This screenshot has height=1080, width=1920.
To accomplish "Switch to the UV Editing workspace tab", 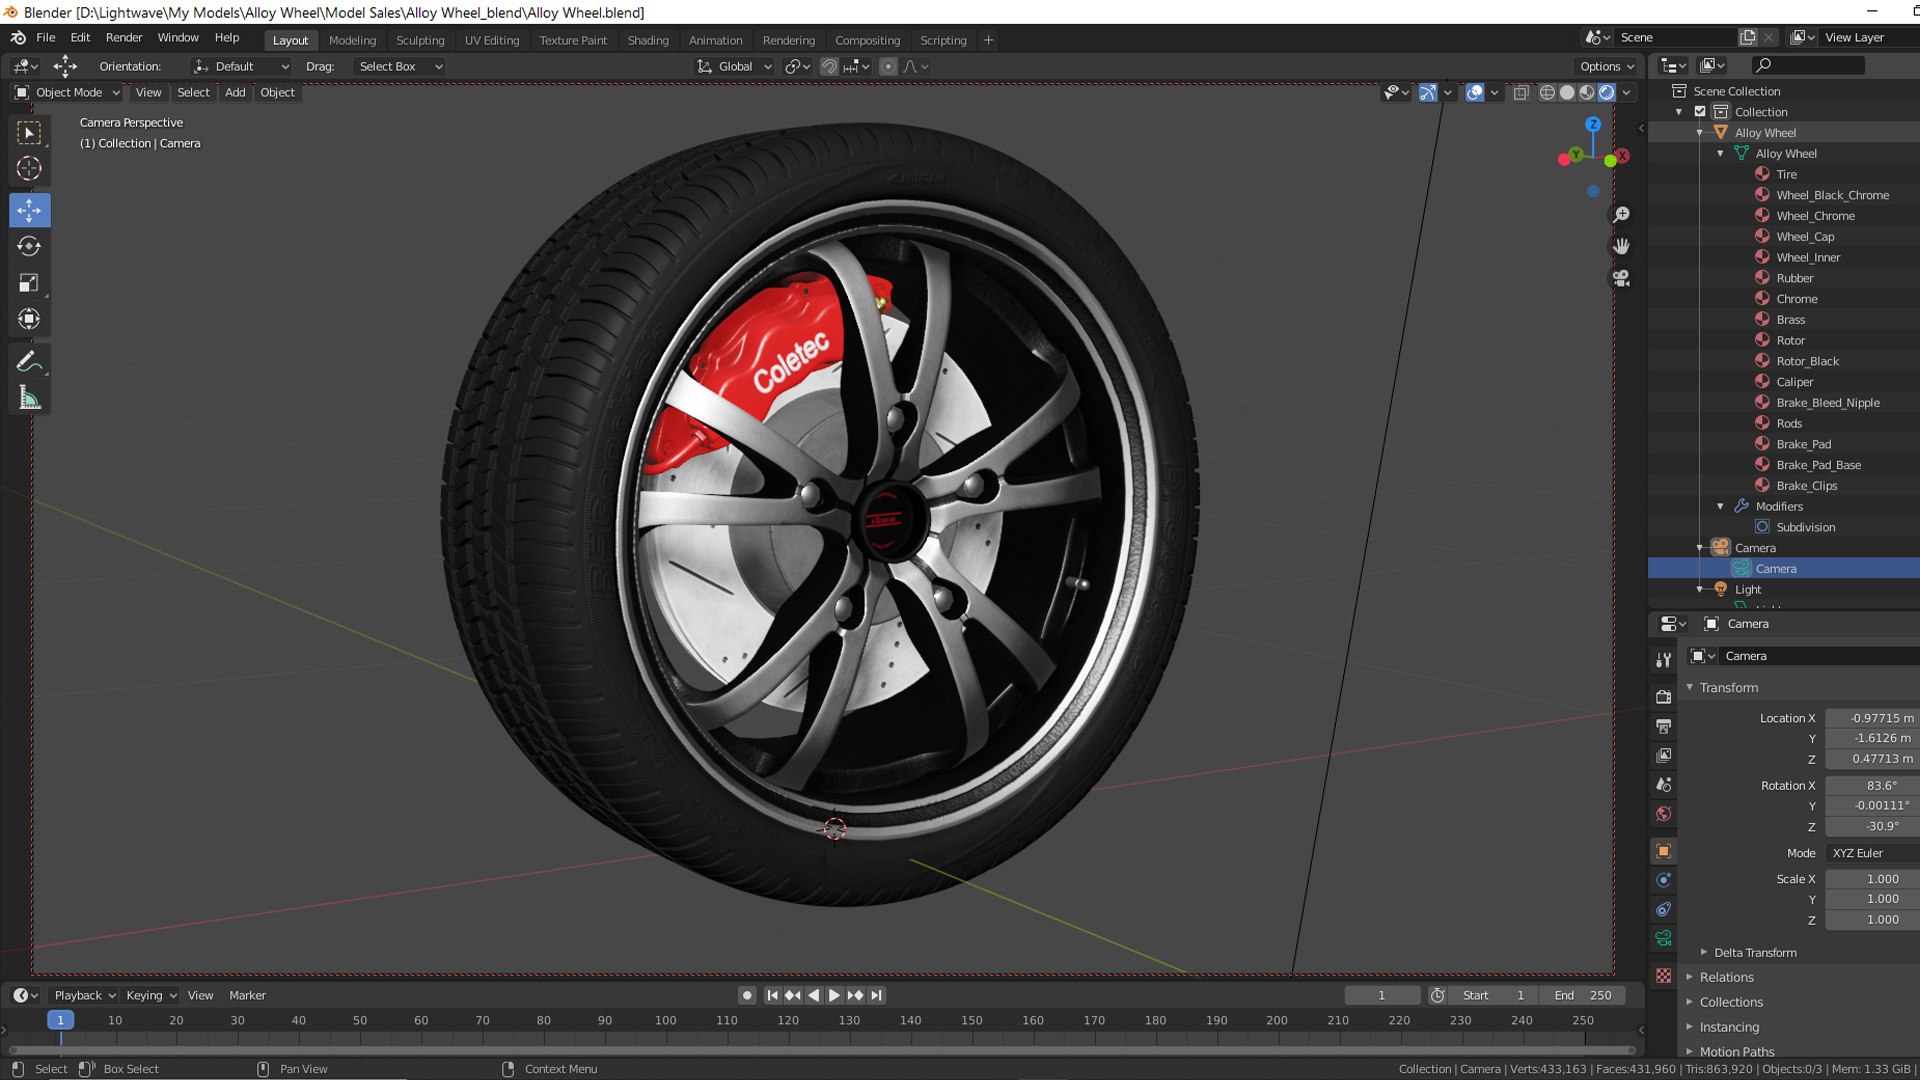I will pos(492,41).
